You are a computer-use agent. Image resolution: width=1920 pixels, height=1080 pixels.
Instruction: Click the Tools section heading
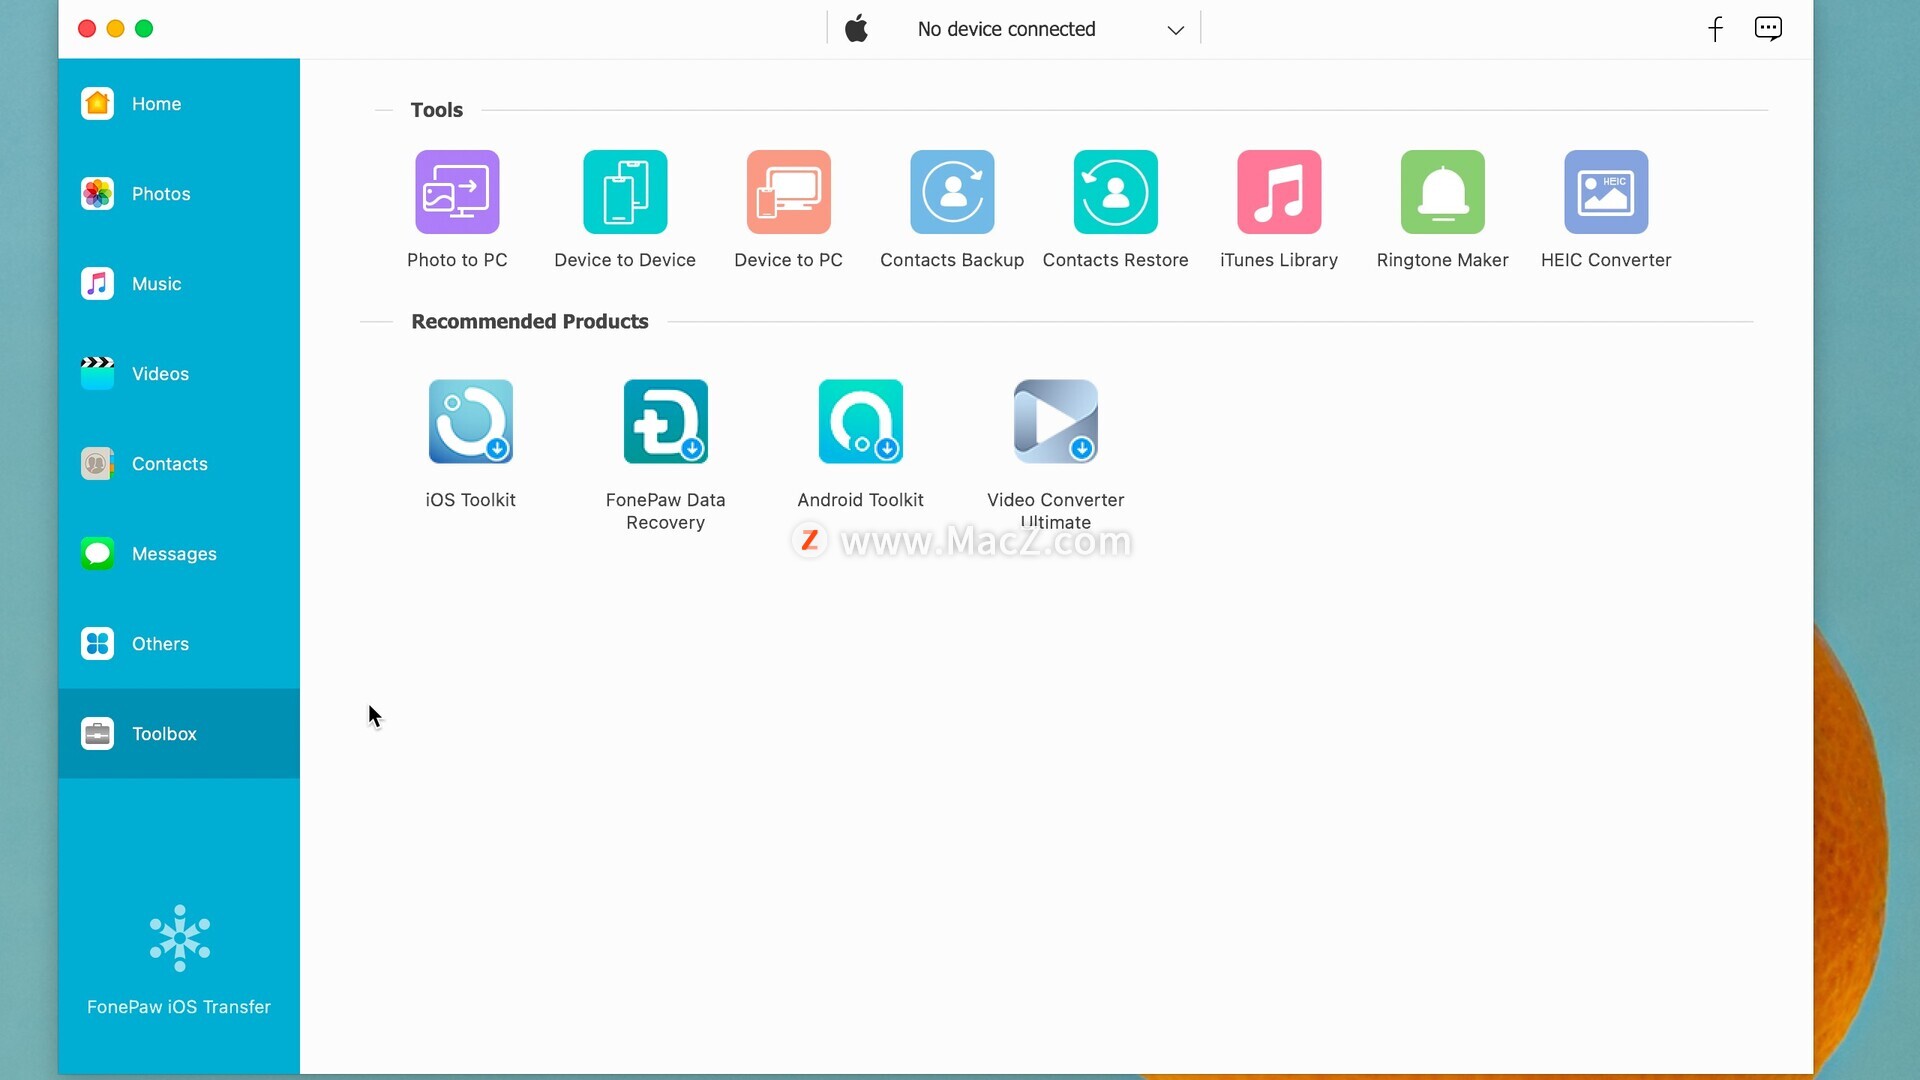(437, 110)
